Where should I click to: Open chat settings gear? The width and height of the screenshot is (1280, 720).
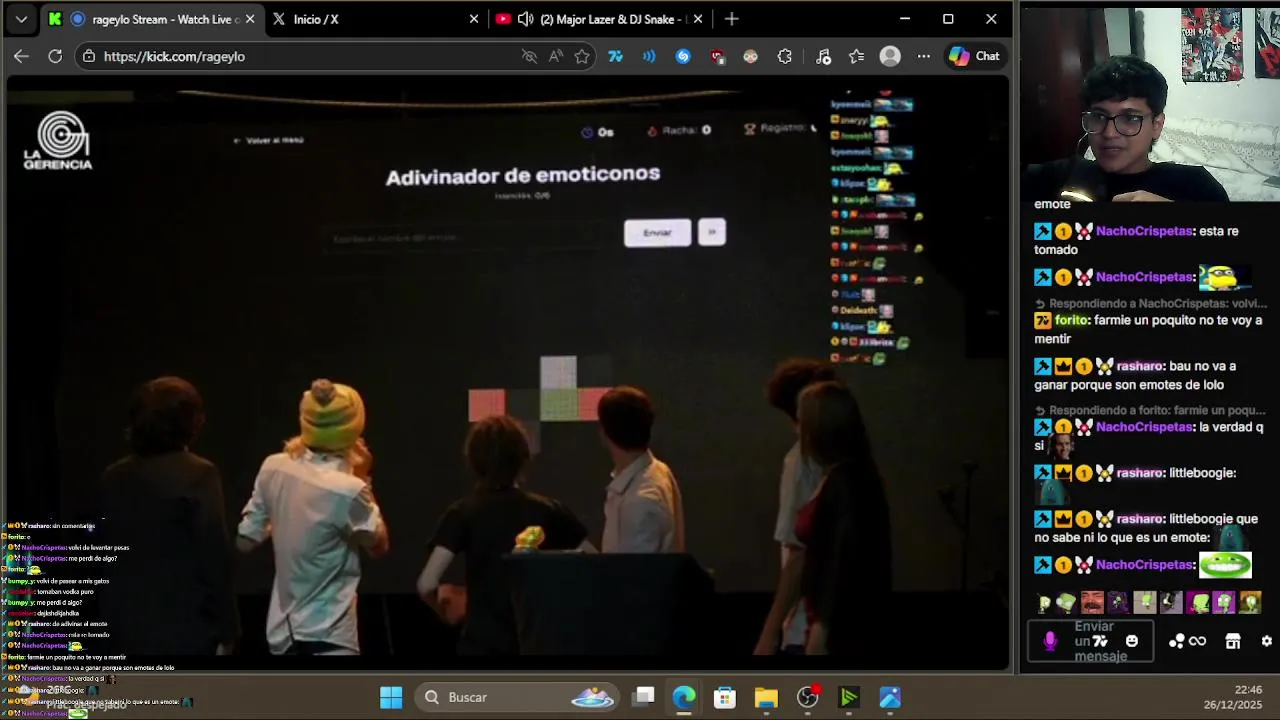pos(1267,641)
